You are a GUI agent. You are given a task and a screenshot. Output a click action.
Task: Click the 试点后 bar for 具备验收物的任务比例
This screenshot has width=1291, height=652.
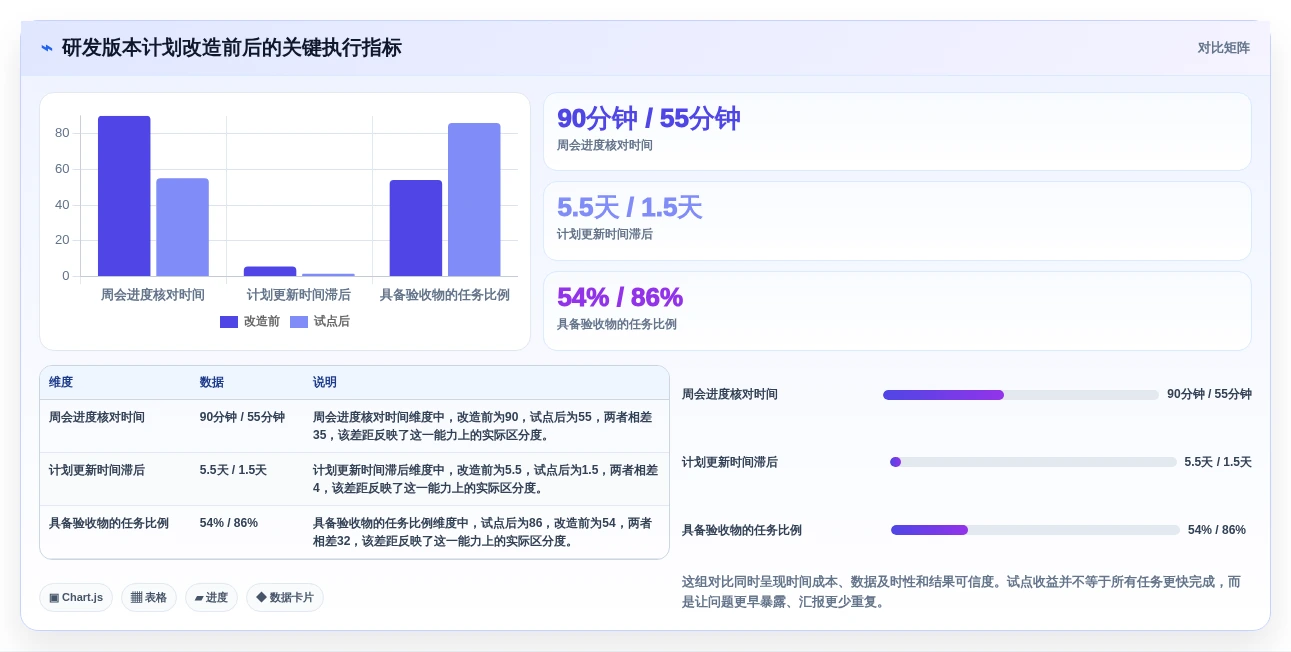point(474,200)
